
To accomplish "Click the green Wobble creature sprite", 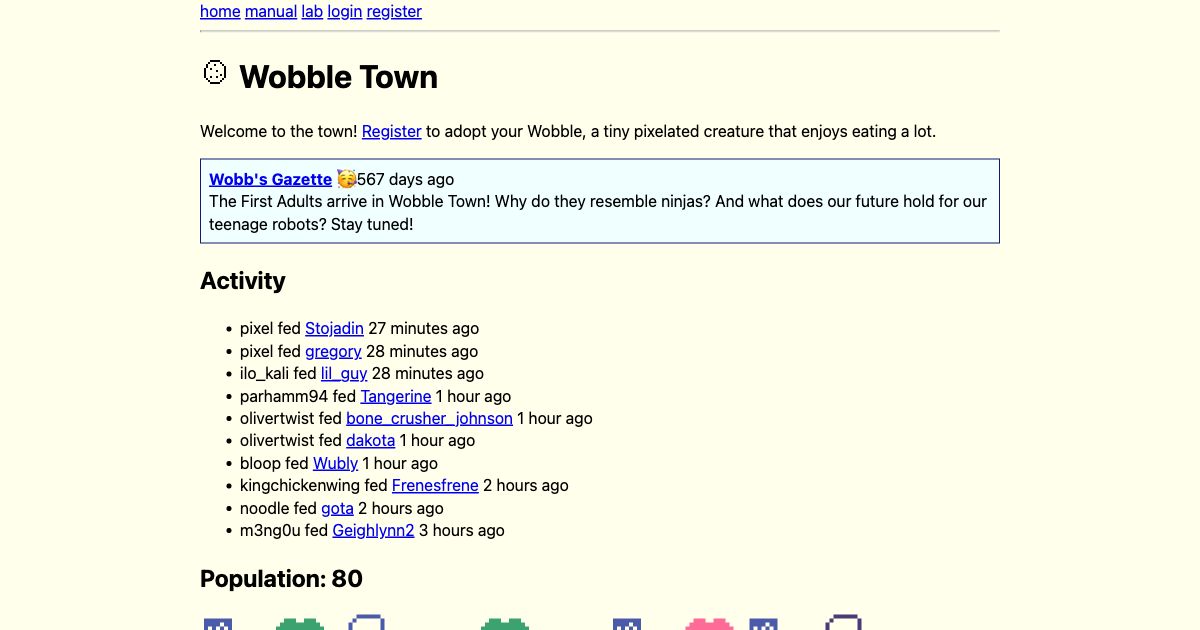I will click(x=301, y=623).
